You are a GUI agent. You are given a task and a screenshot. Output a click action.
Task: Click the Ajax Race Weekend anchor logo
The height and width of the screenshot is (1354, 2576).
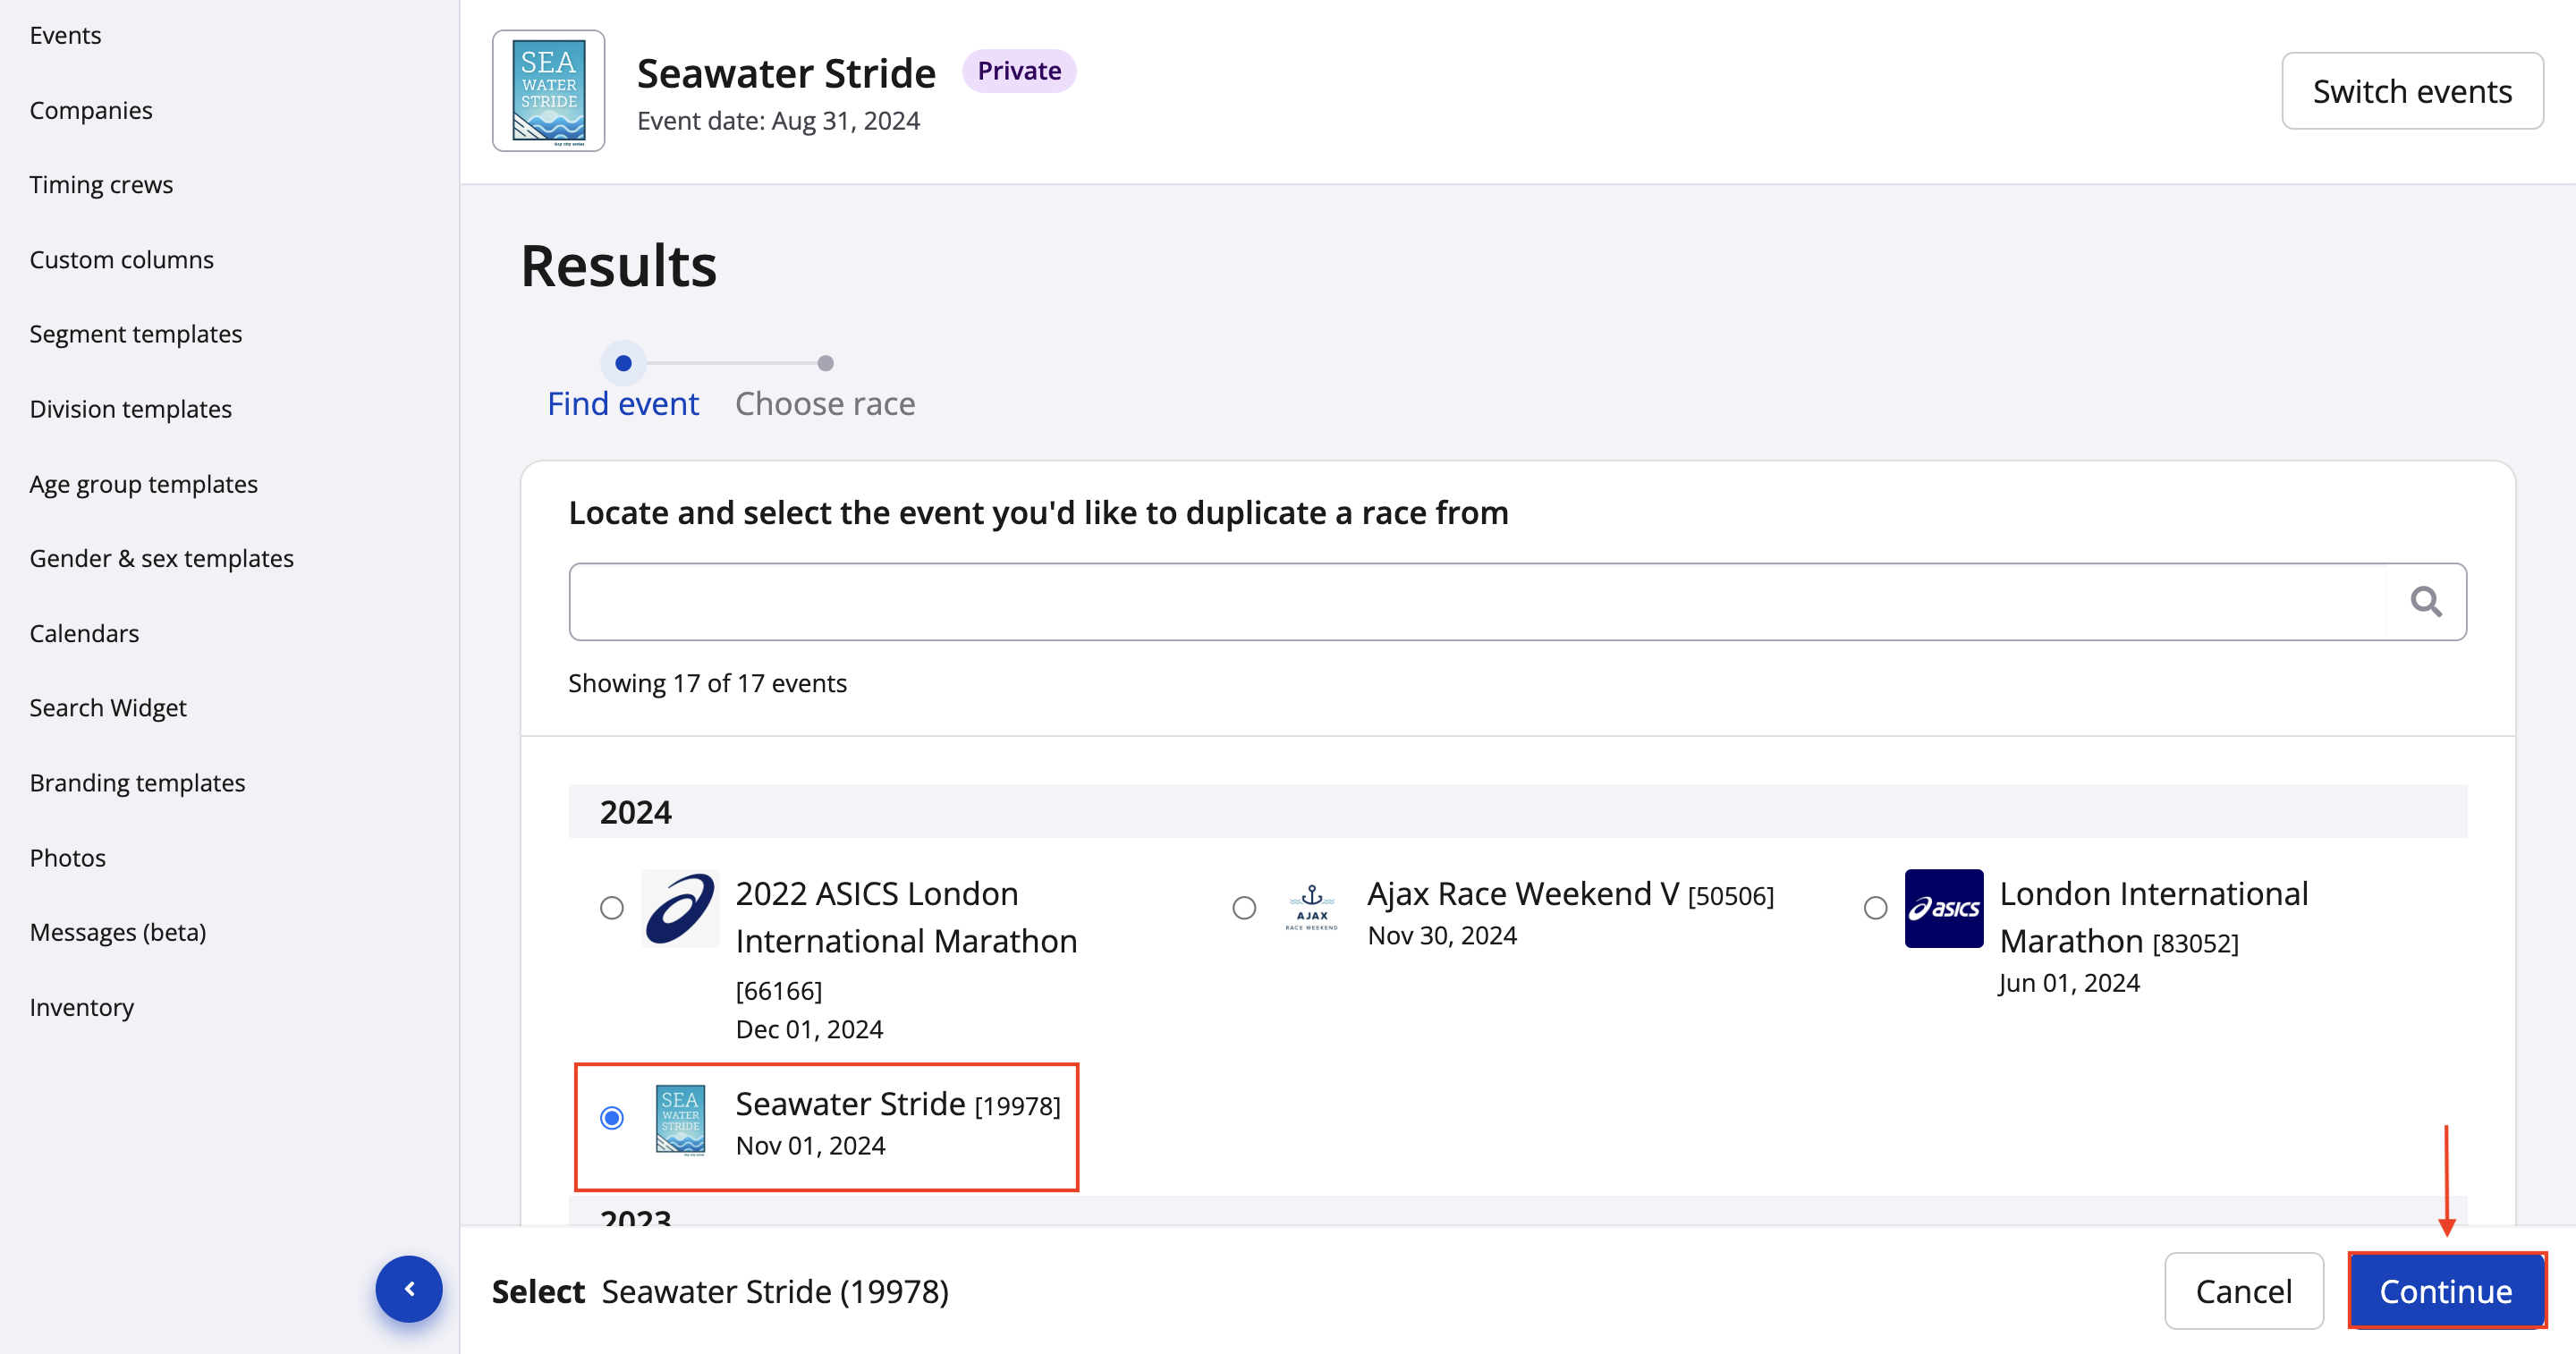tap(1311, 907)
